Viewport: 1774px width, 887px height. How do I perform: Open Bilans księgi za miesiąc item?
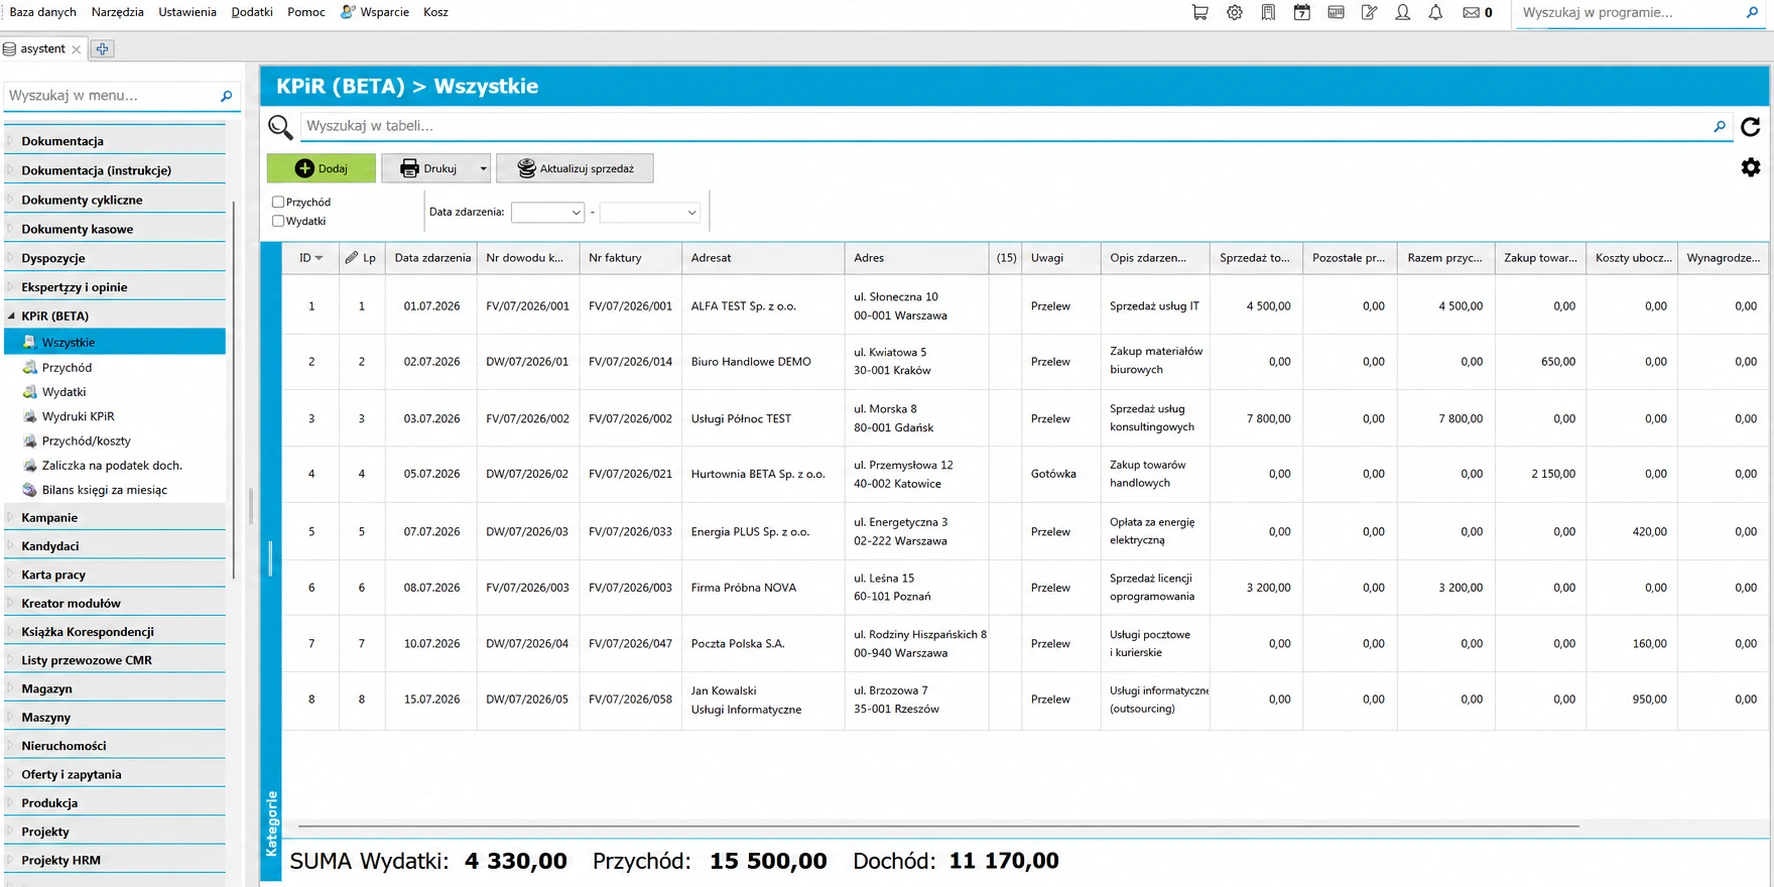click(104, 490)
